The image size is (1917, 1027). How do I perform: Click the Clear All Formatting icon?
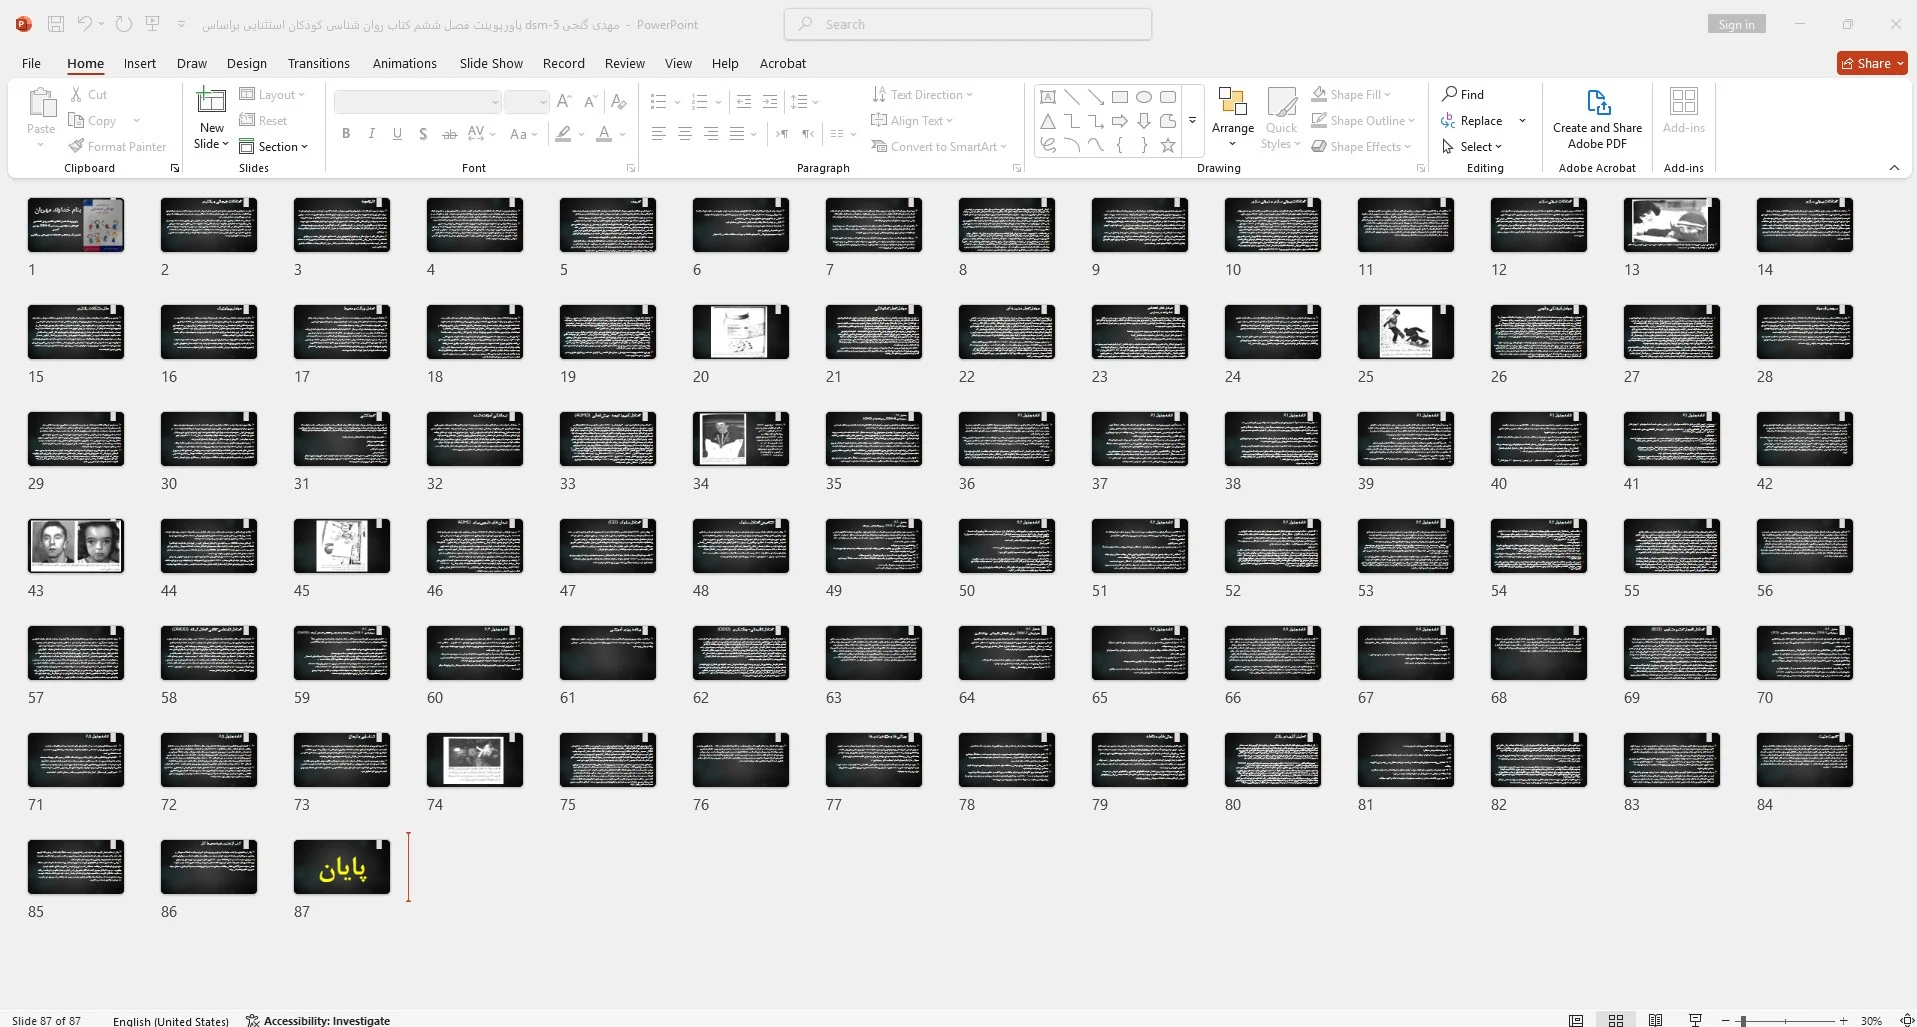coord(619,102)
